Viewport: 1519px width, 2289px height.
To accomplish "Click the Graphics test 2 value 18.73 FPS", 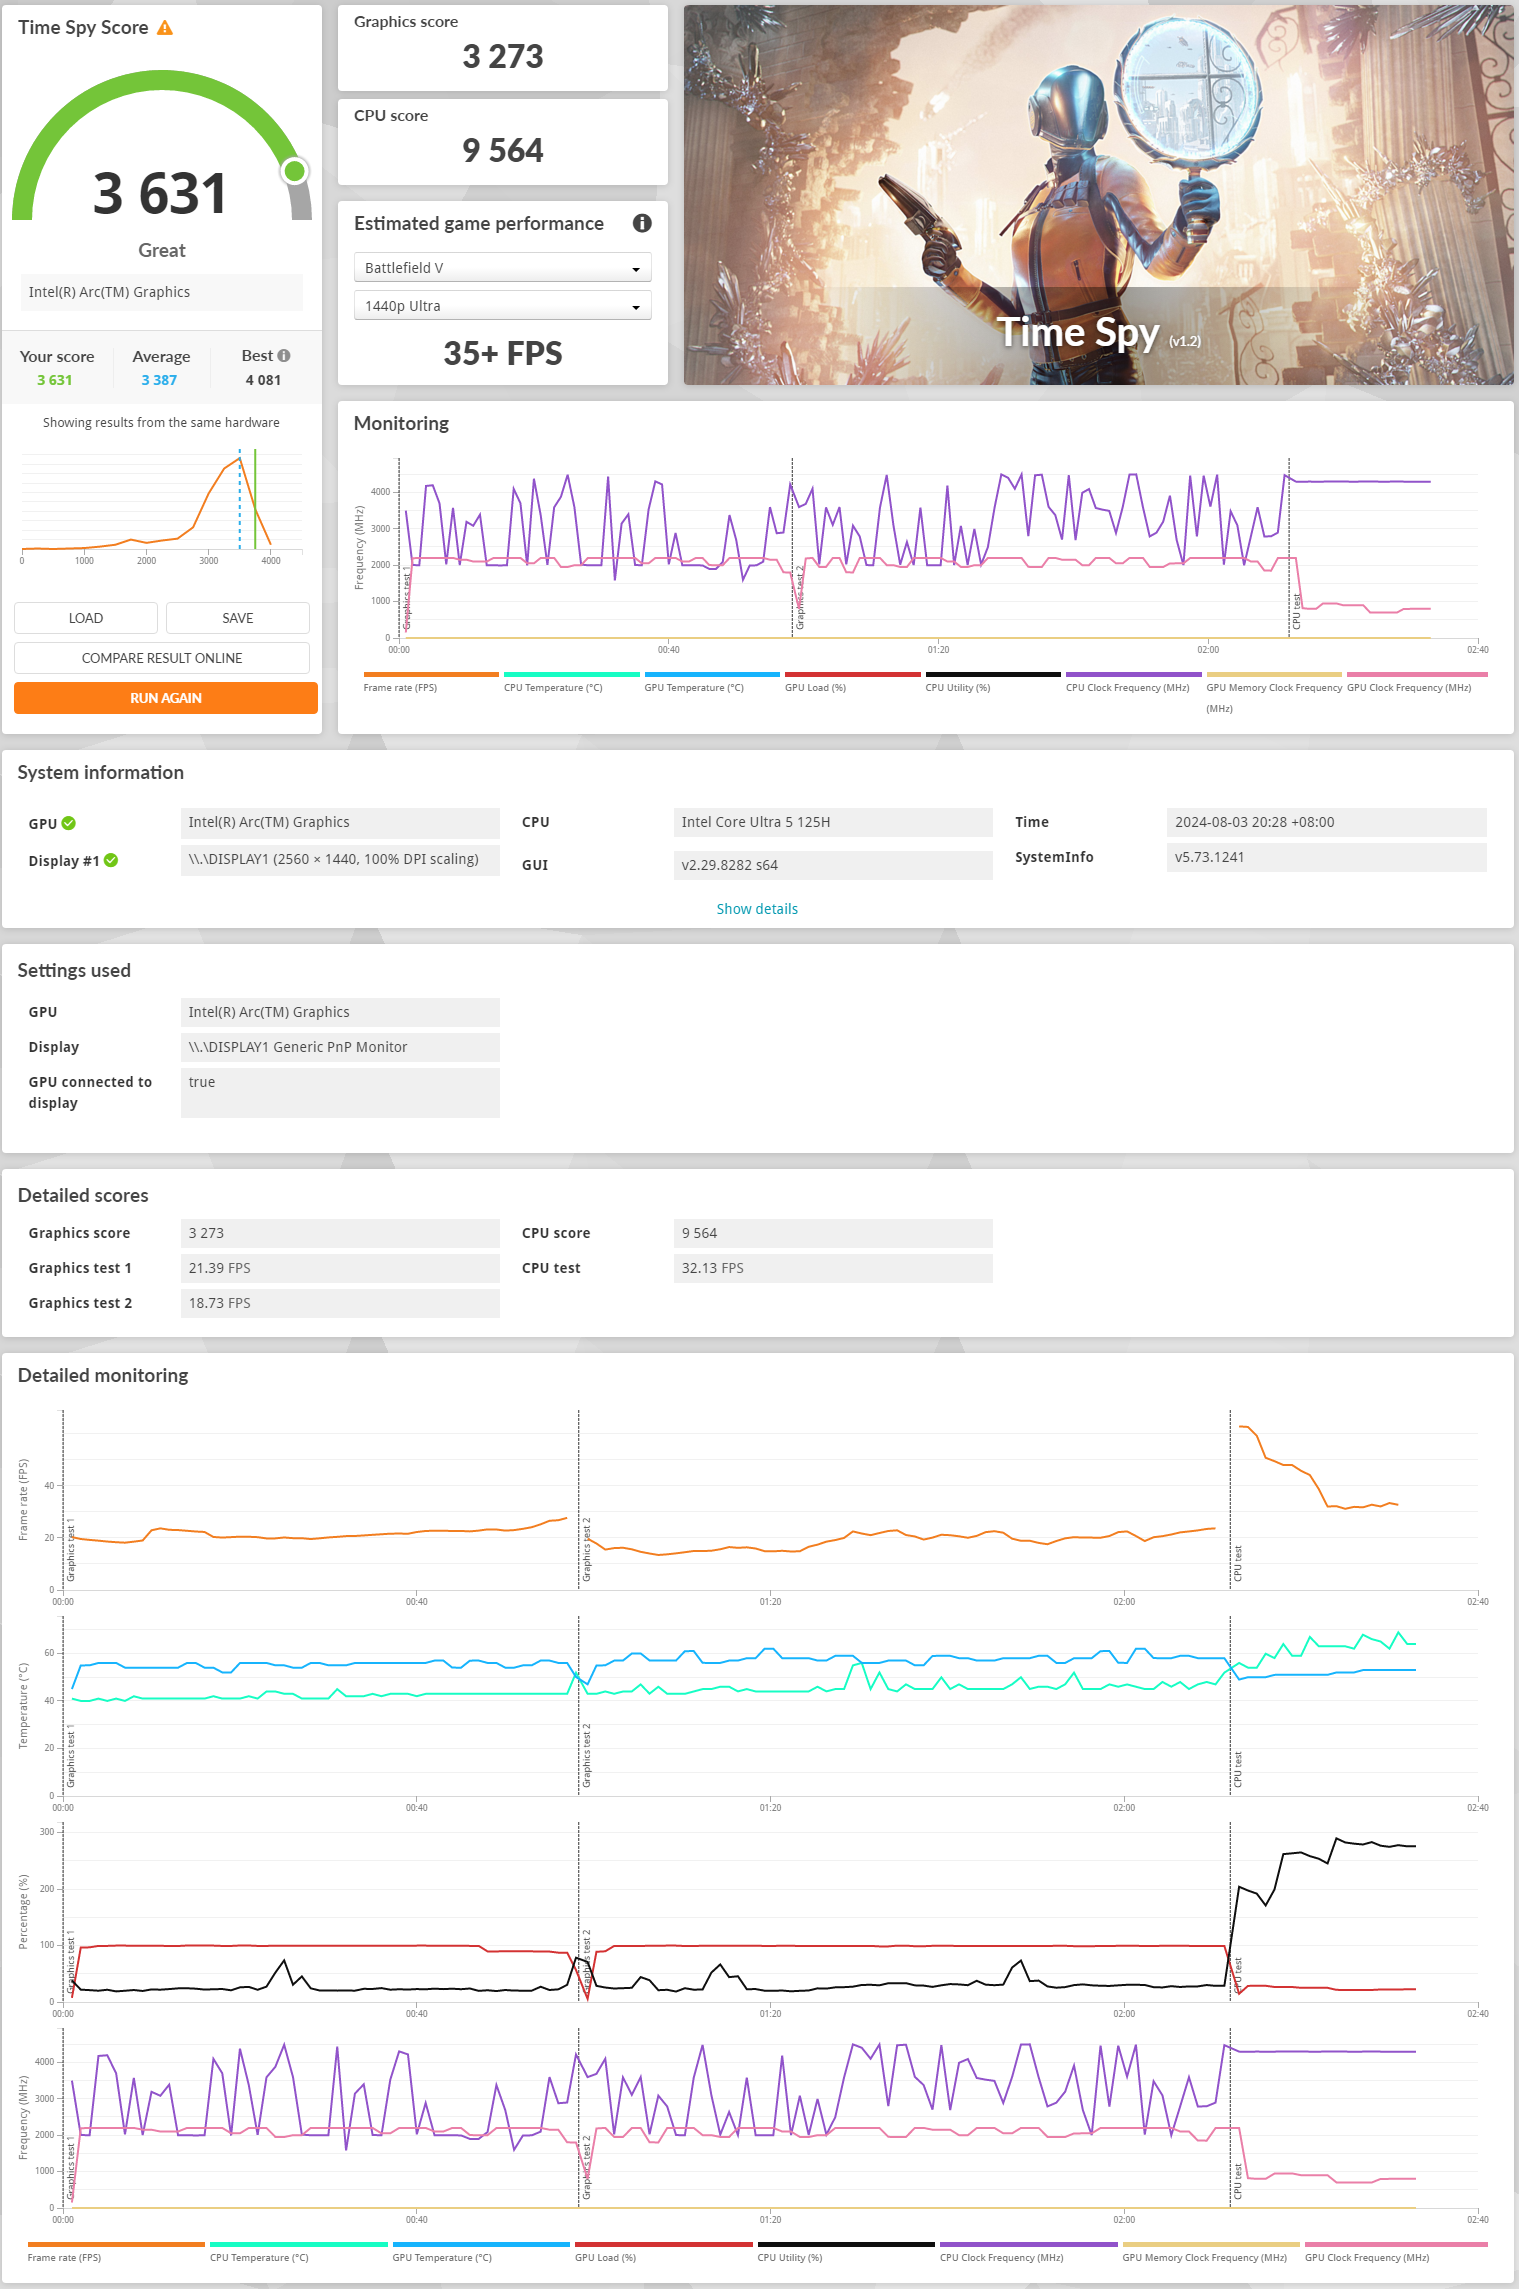I will [x=340, y=1303].
